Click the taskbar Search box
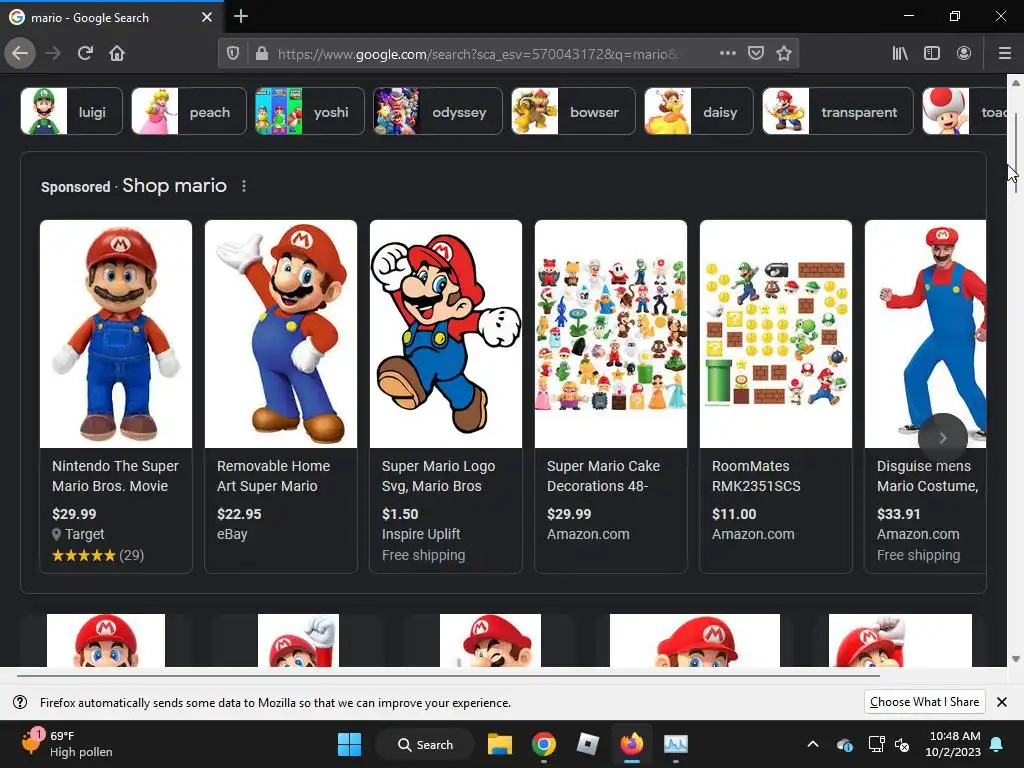The height and width of the screenshot is (768, 1024). 425,744
